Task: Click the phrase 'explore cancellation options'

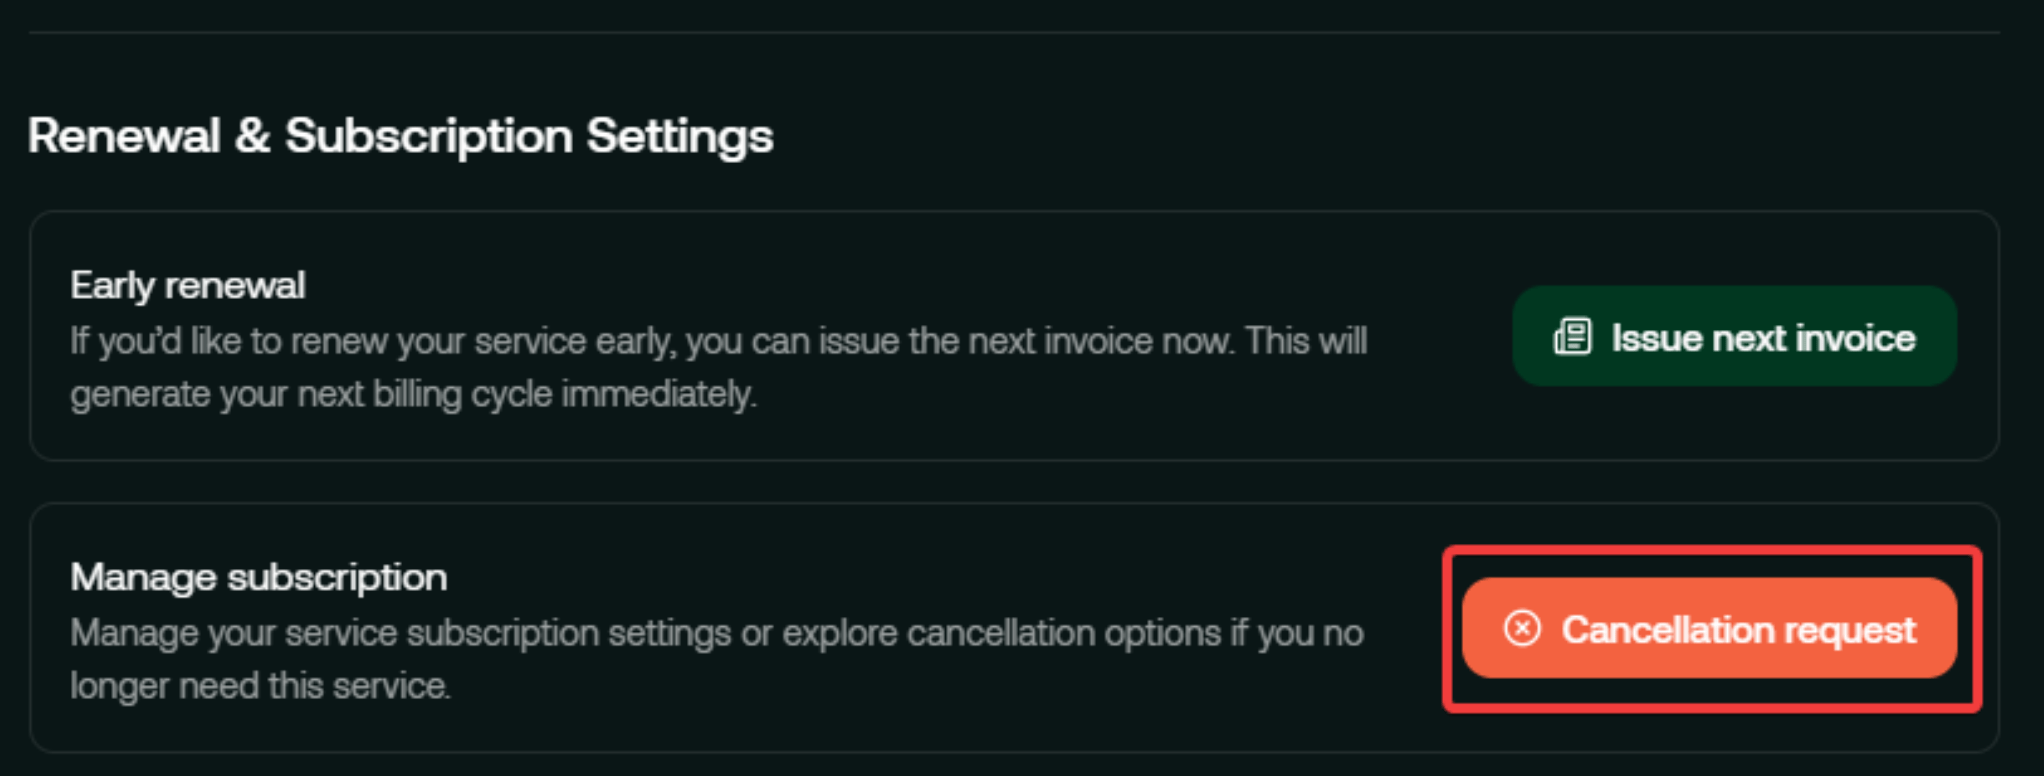Action: (x=1001, y=633)
